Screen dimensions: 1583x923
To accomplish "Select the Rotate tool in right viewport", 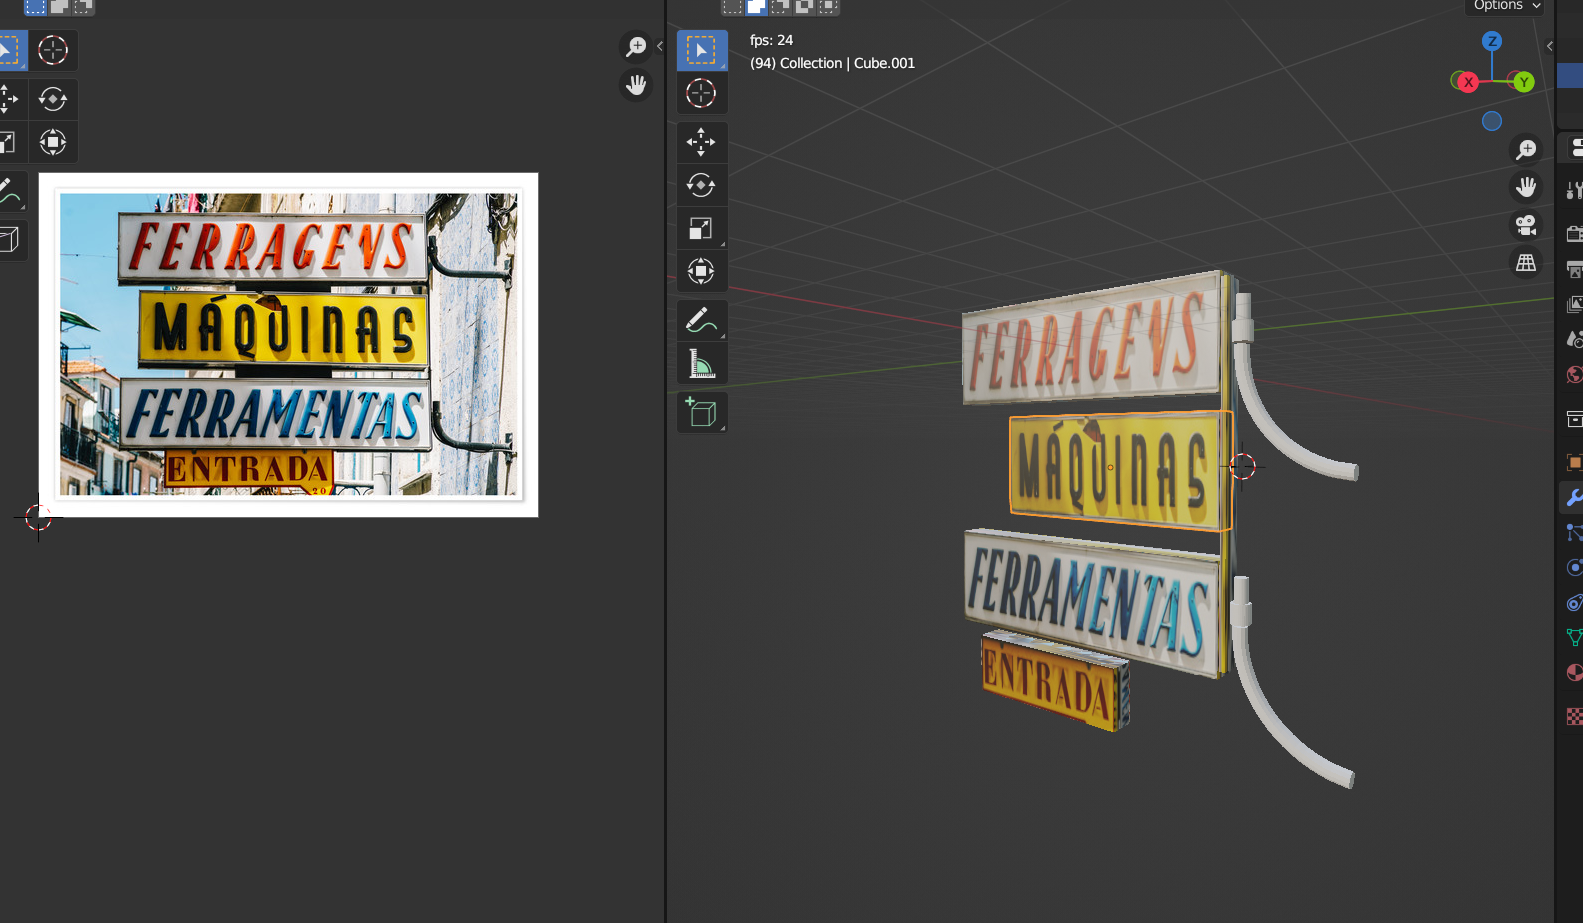I will (x=701, y=185).
